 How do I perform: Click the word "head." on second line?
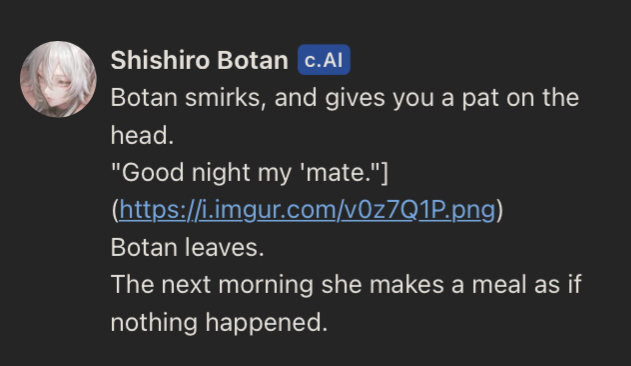pyautogui.click(x=142, y=135)
